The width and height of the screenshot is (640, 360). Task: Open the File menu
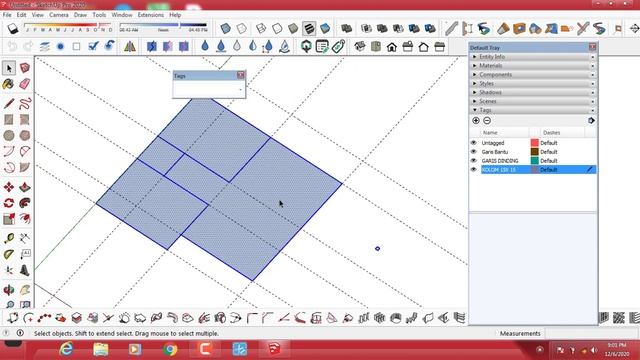(x=7, y=15)
